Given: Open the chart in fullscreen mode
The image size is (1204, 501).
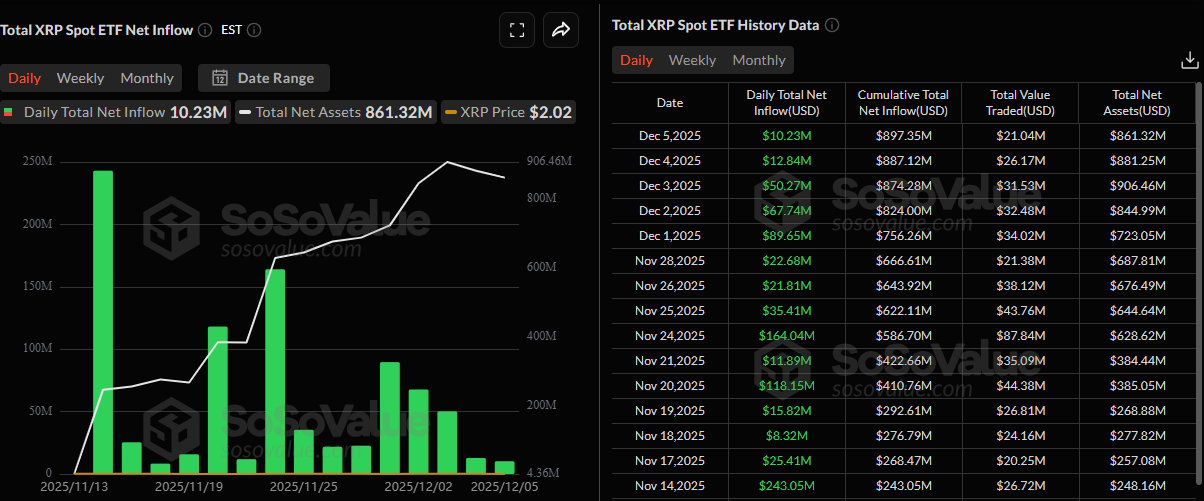Looking at the screenshot, I should [517, 30].
